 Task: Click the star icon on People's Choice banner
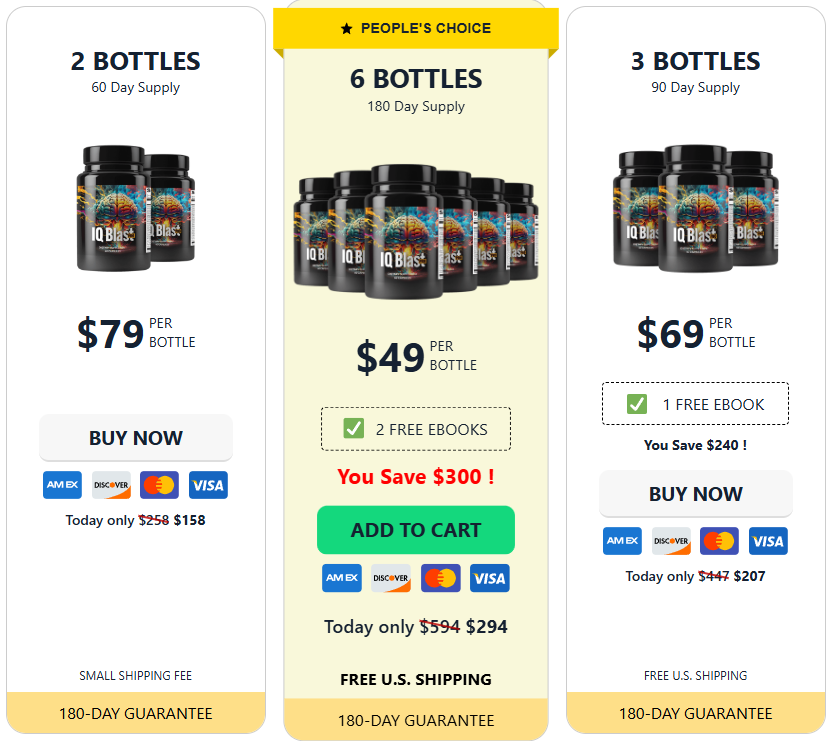346,29
